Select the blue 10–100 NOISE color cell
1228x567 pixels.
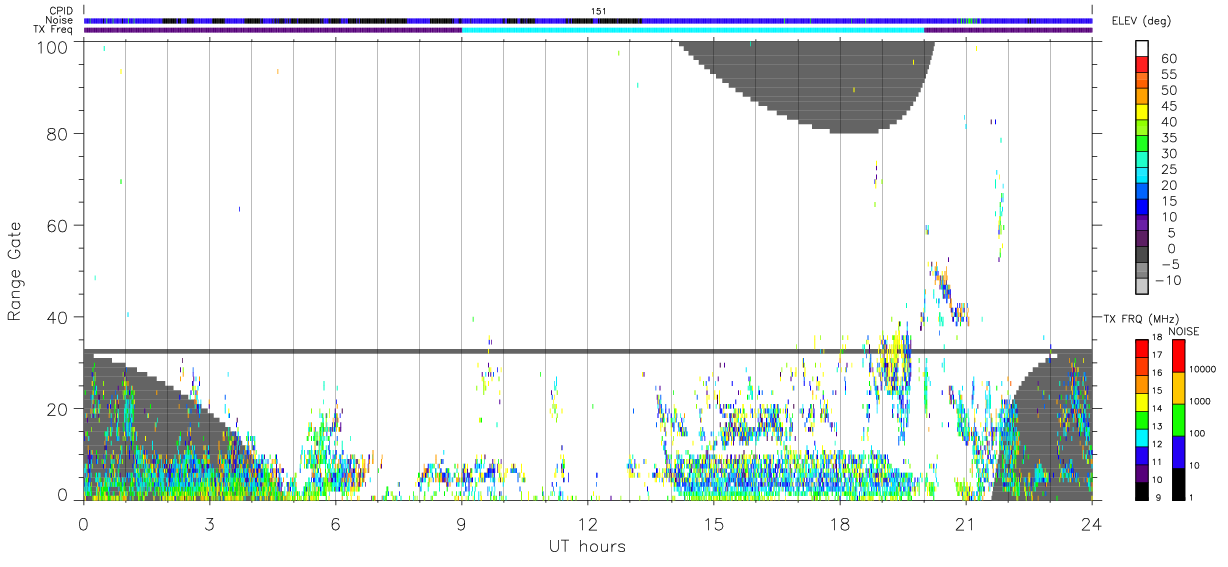1178,452
